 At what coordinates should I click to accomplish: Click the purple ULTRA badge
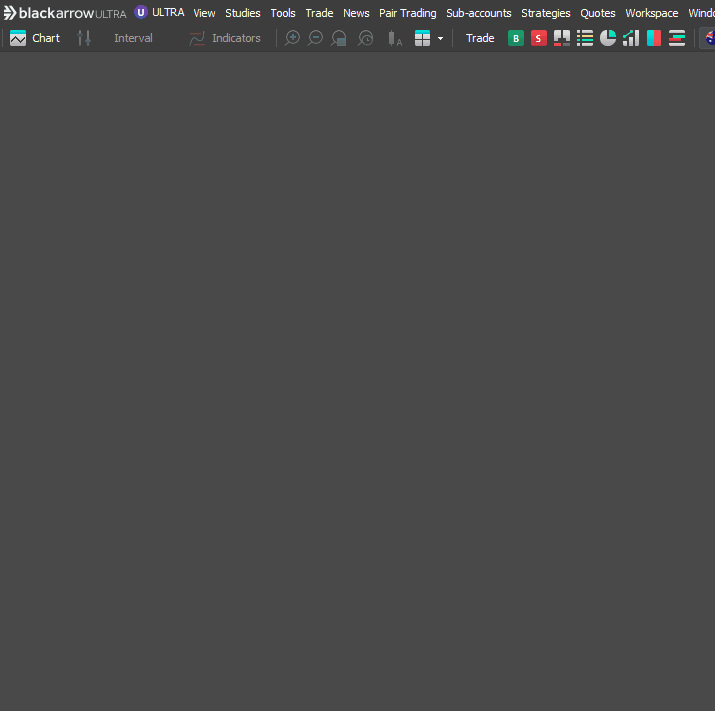pos(141,12)
